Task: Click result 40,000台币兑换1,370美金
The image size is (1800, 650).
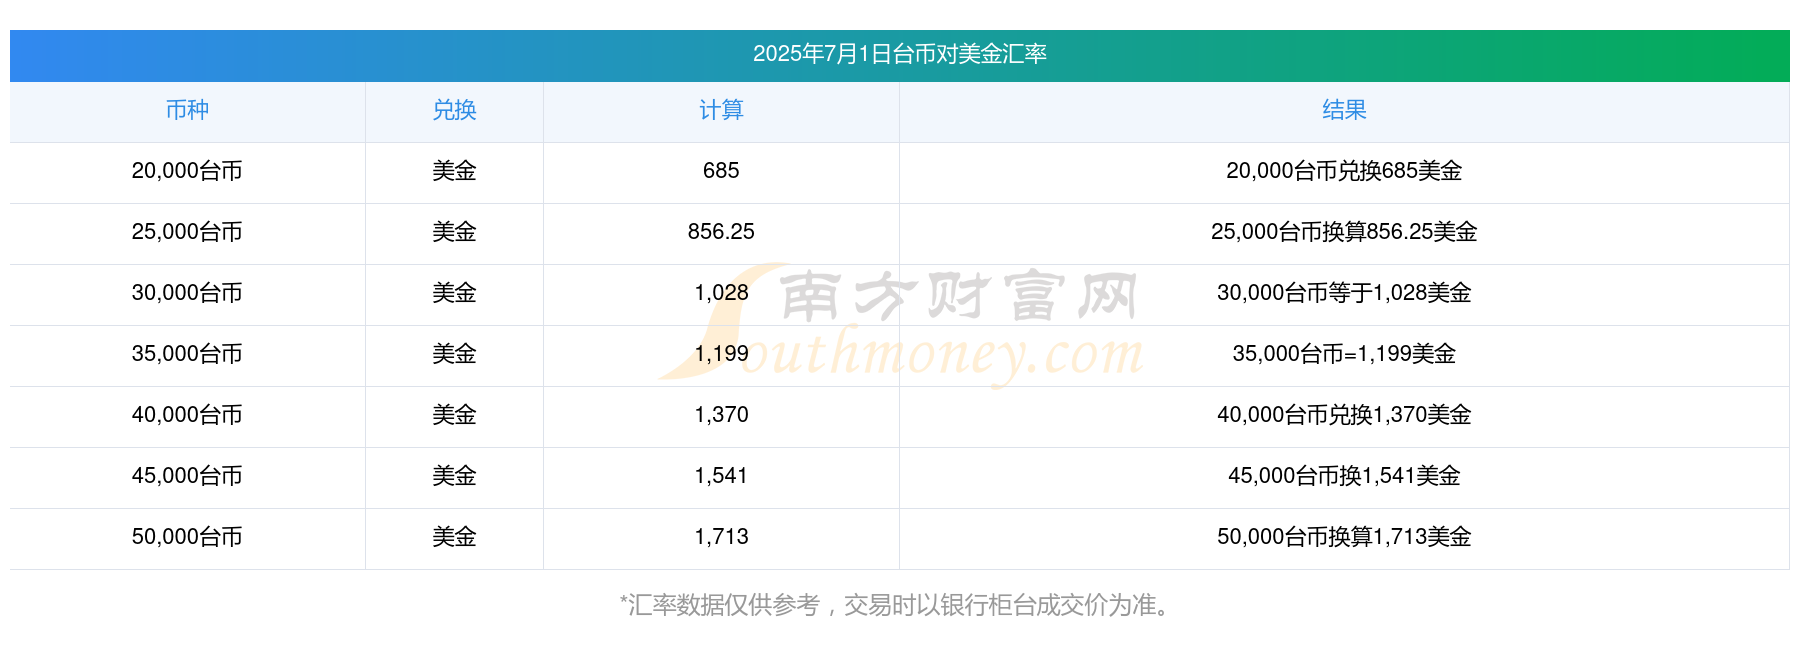Action: click(1344, 415)
